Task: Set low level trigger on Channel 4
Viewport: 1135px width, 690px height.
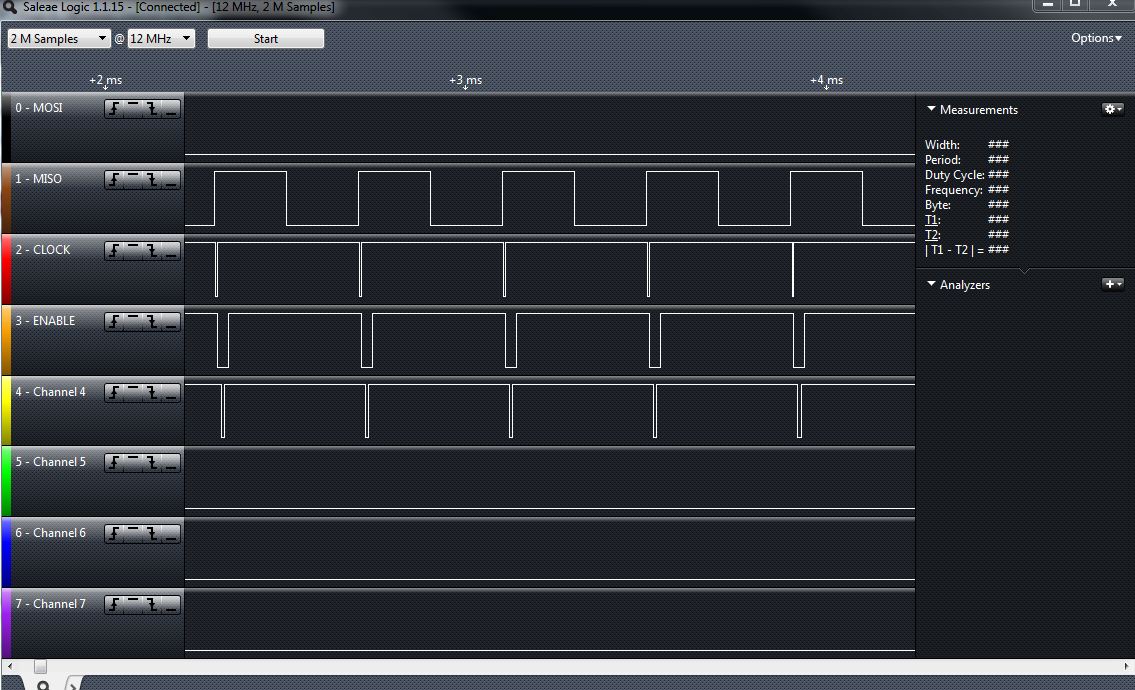Action: click(x=171, y=392)
